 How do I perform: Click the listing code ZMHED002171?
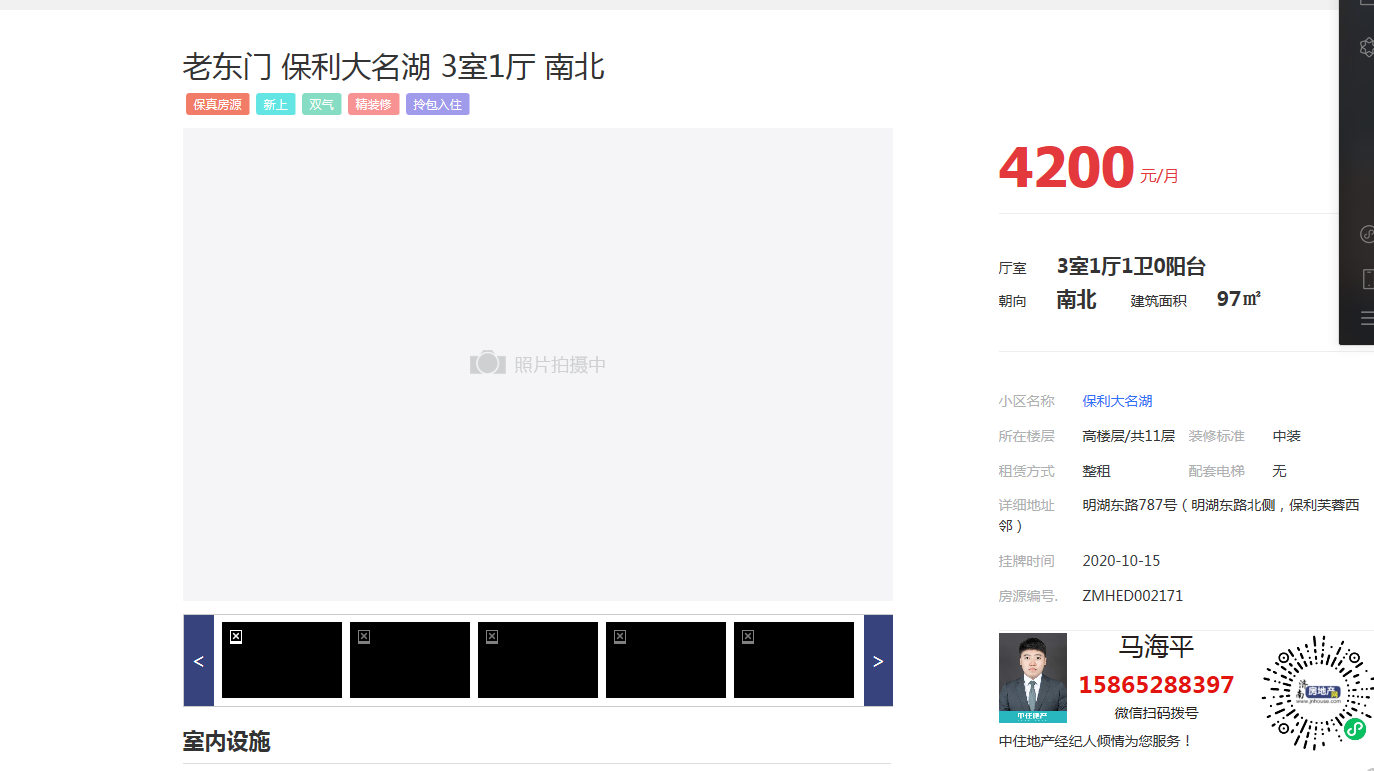click(x=1132, y=596)
